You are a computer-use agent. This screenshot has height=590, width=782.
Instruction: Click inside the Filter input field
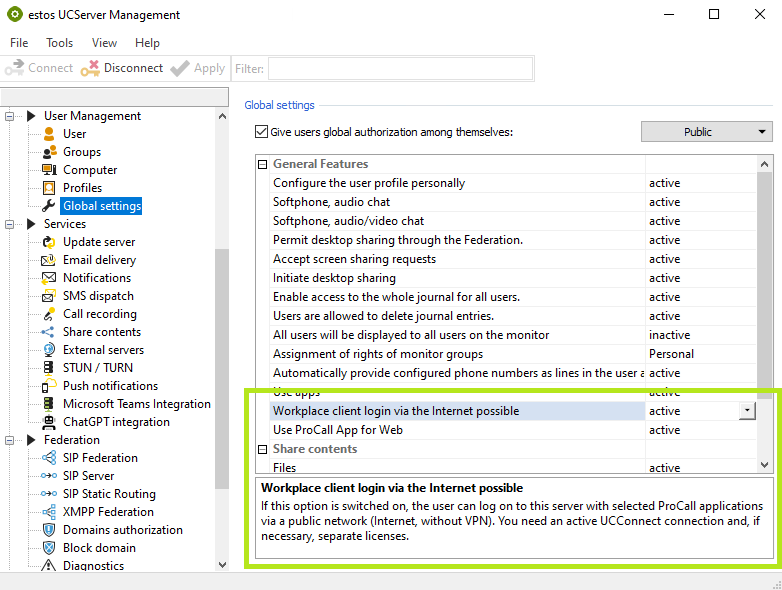pyautogui.click(x=400, y=68)
